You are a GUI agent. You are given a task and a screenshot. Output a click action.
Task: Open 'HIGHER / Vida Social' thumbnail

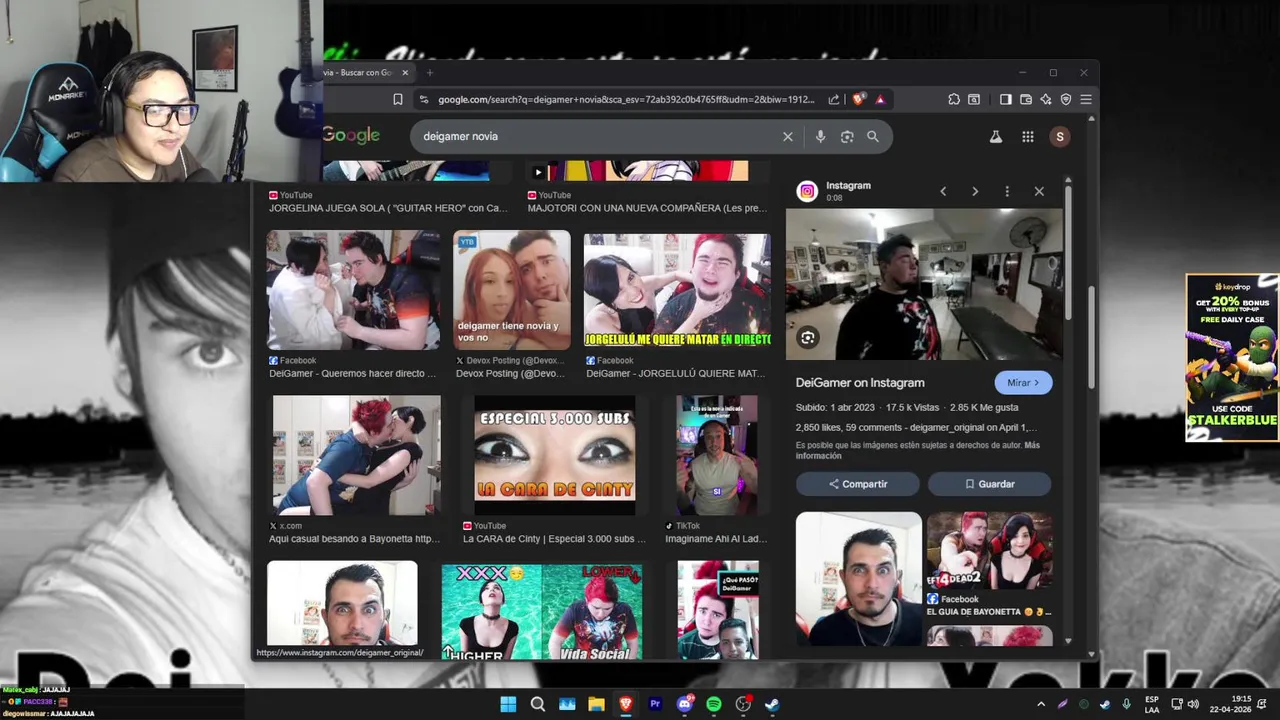click(542, 611)
